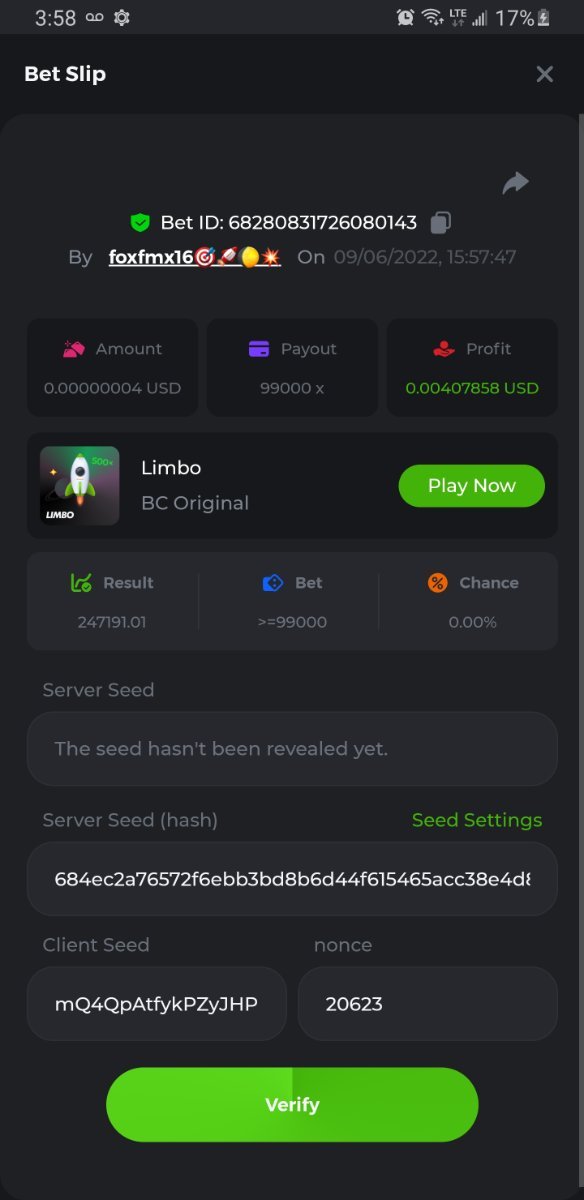Viewport: 584px width, 1200px height.
Task: Select the unrevealed Server Seed field
Action: pyautogui.click(x=292, y=749)
